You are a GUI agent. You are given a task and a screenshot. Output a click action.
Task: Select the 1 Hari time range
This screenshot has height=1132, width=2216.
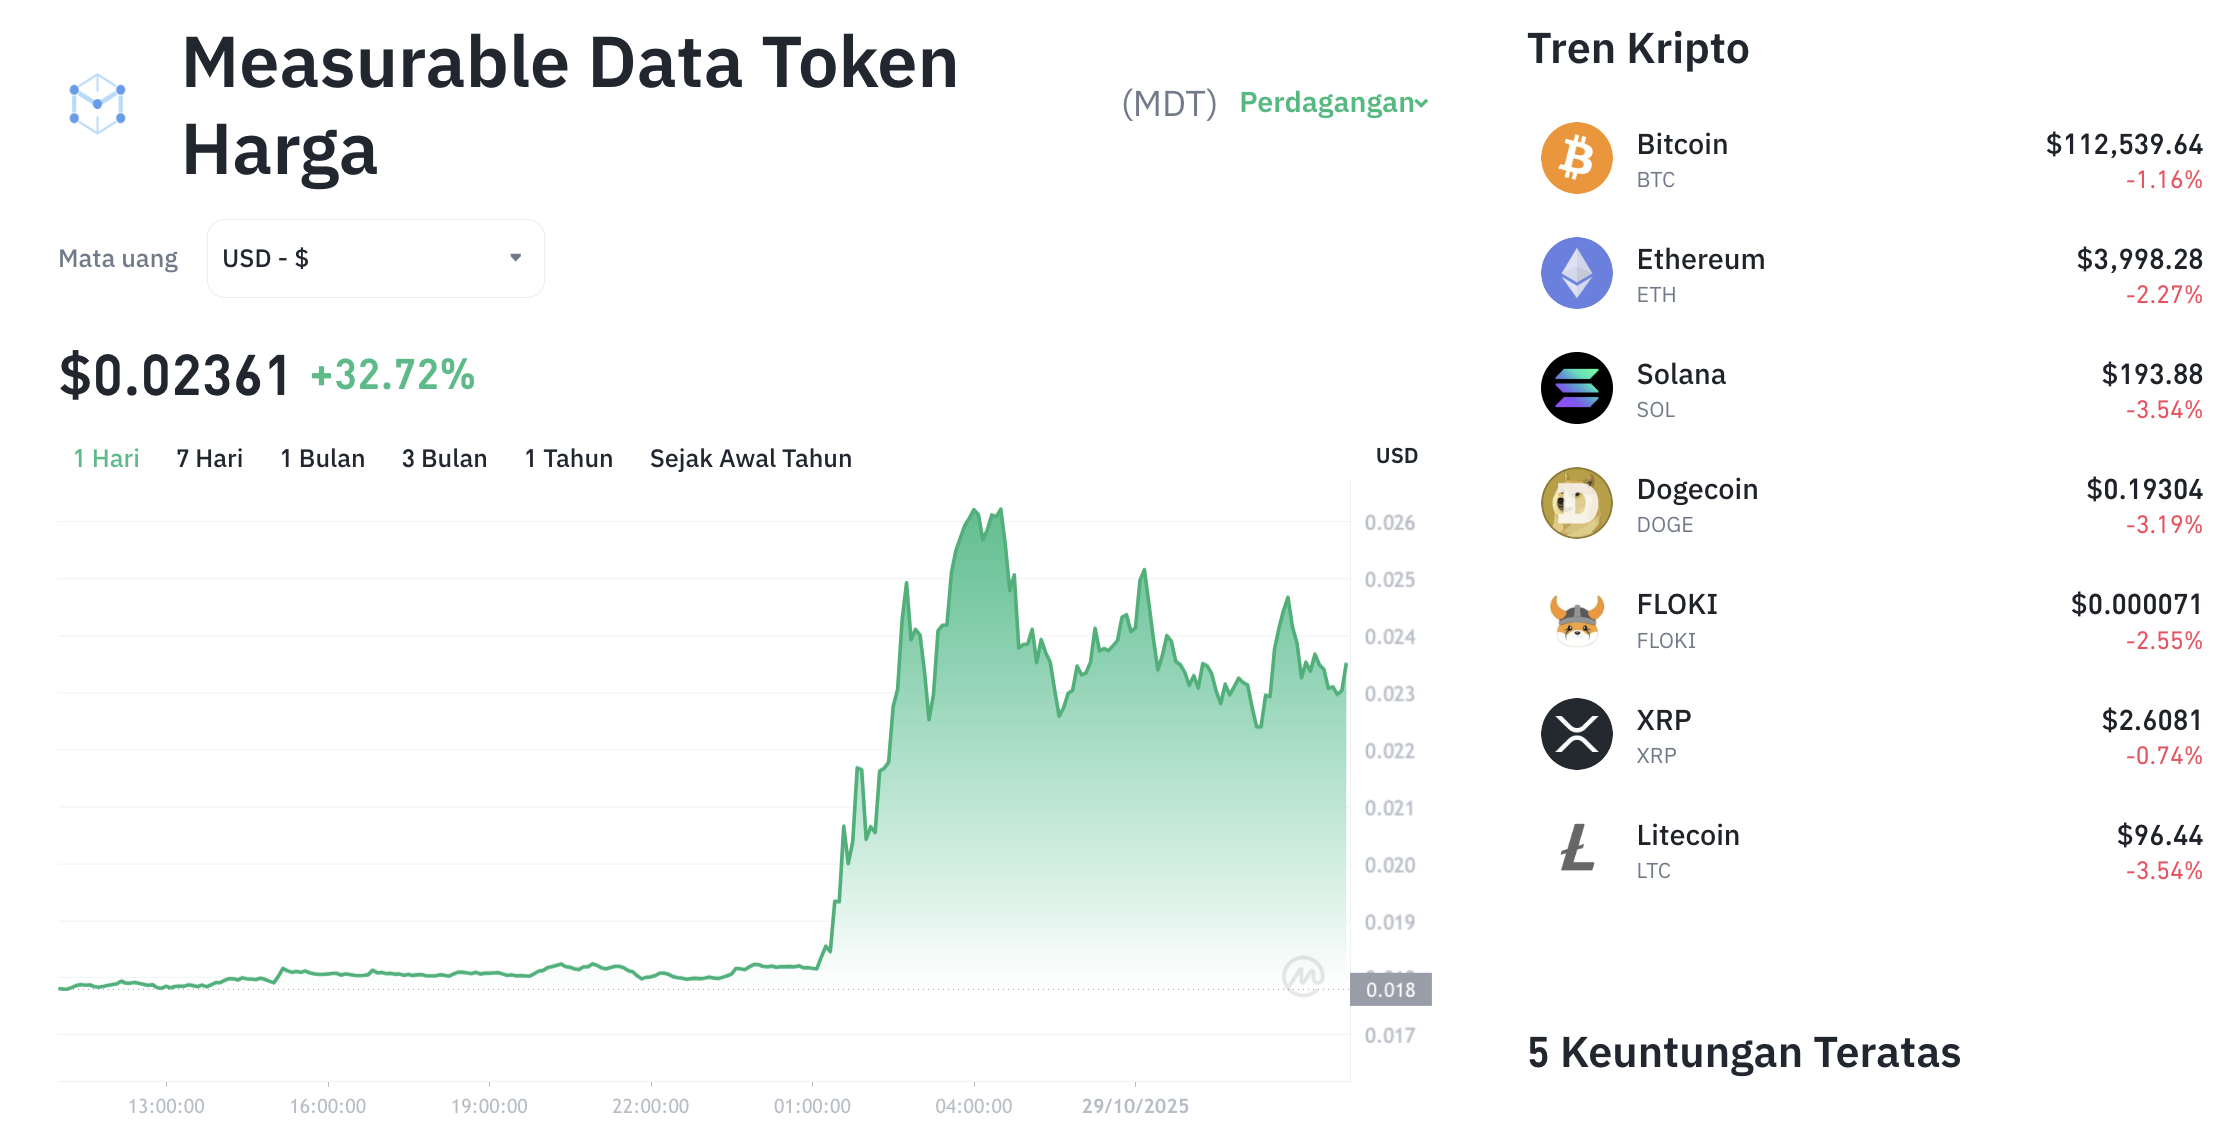[x=106, y=459]
